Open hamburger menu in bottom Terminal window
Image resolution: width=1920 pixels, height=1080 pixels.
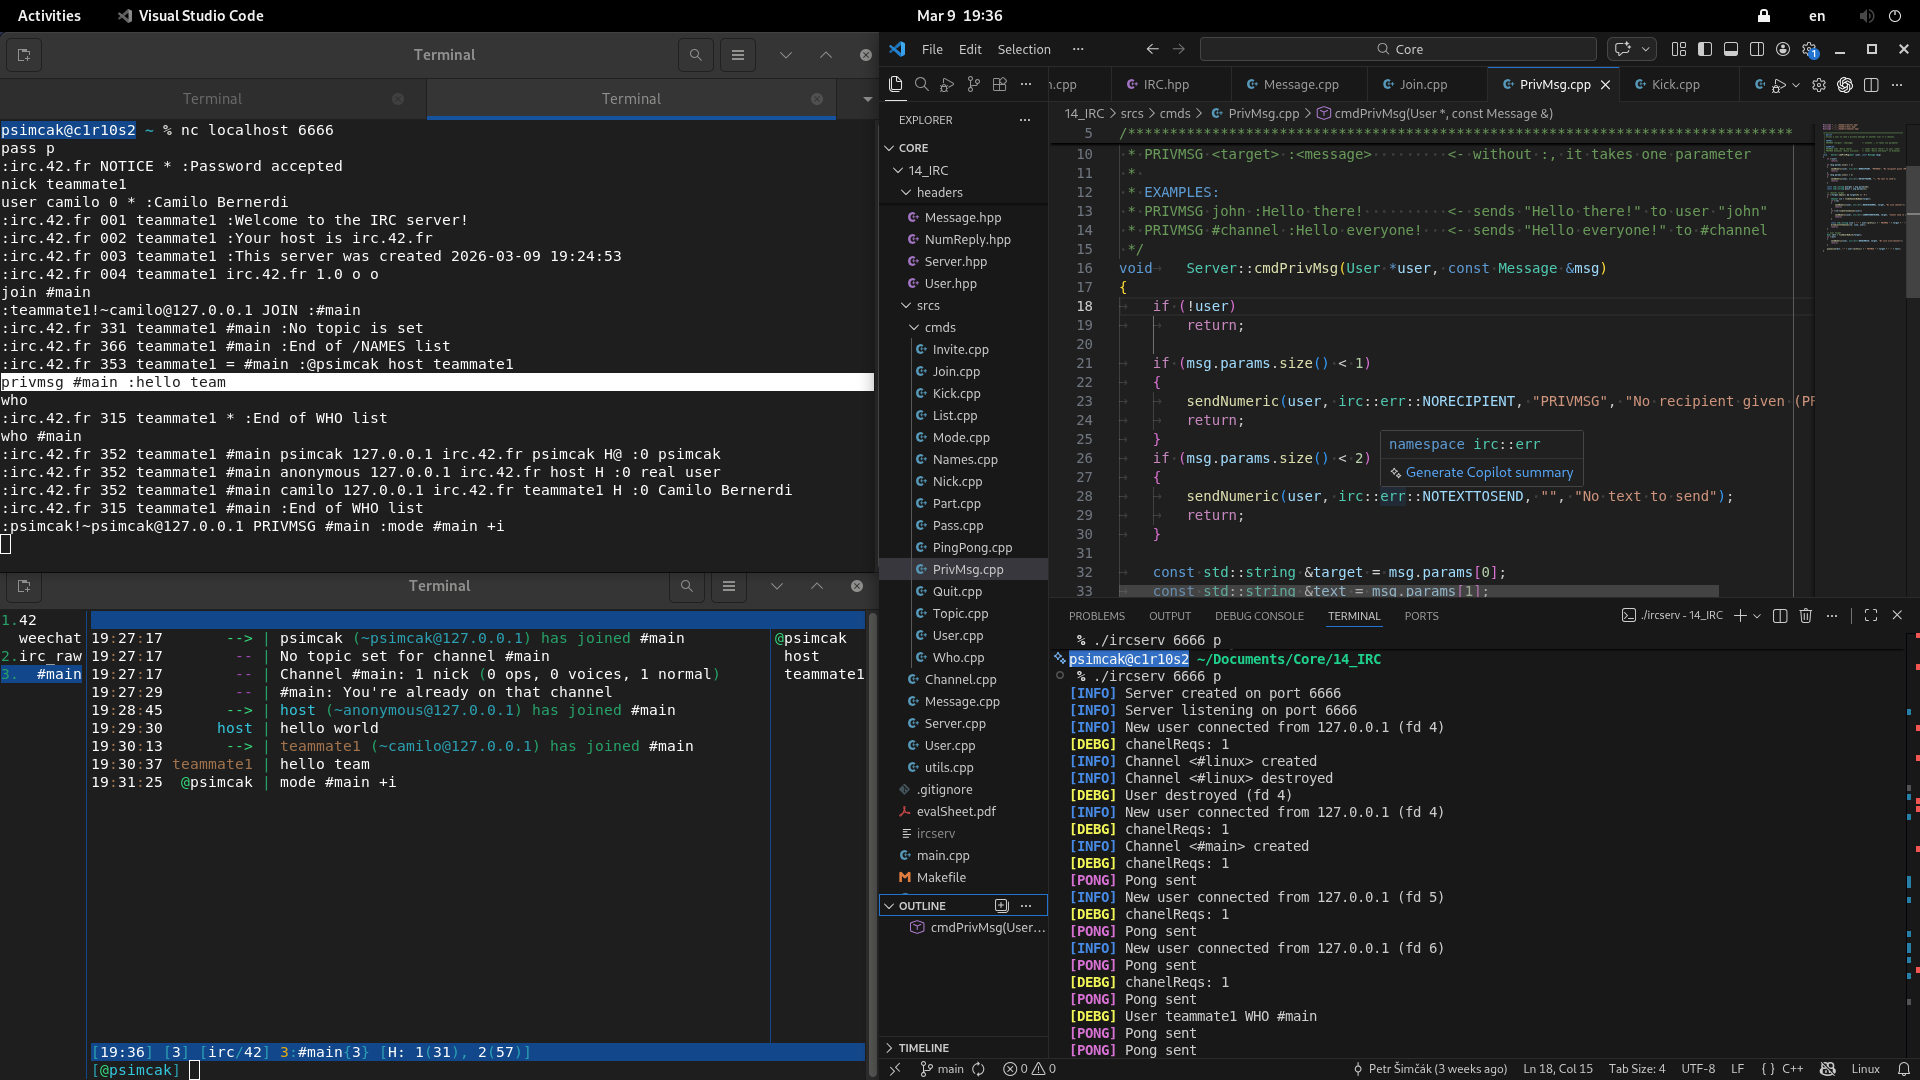729,586
